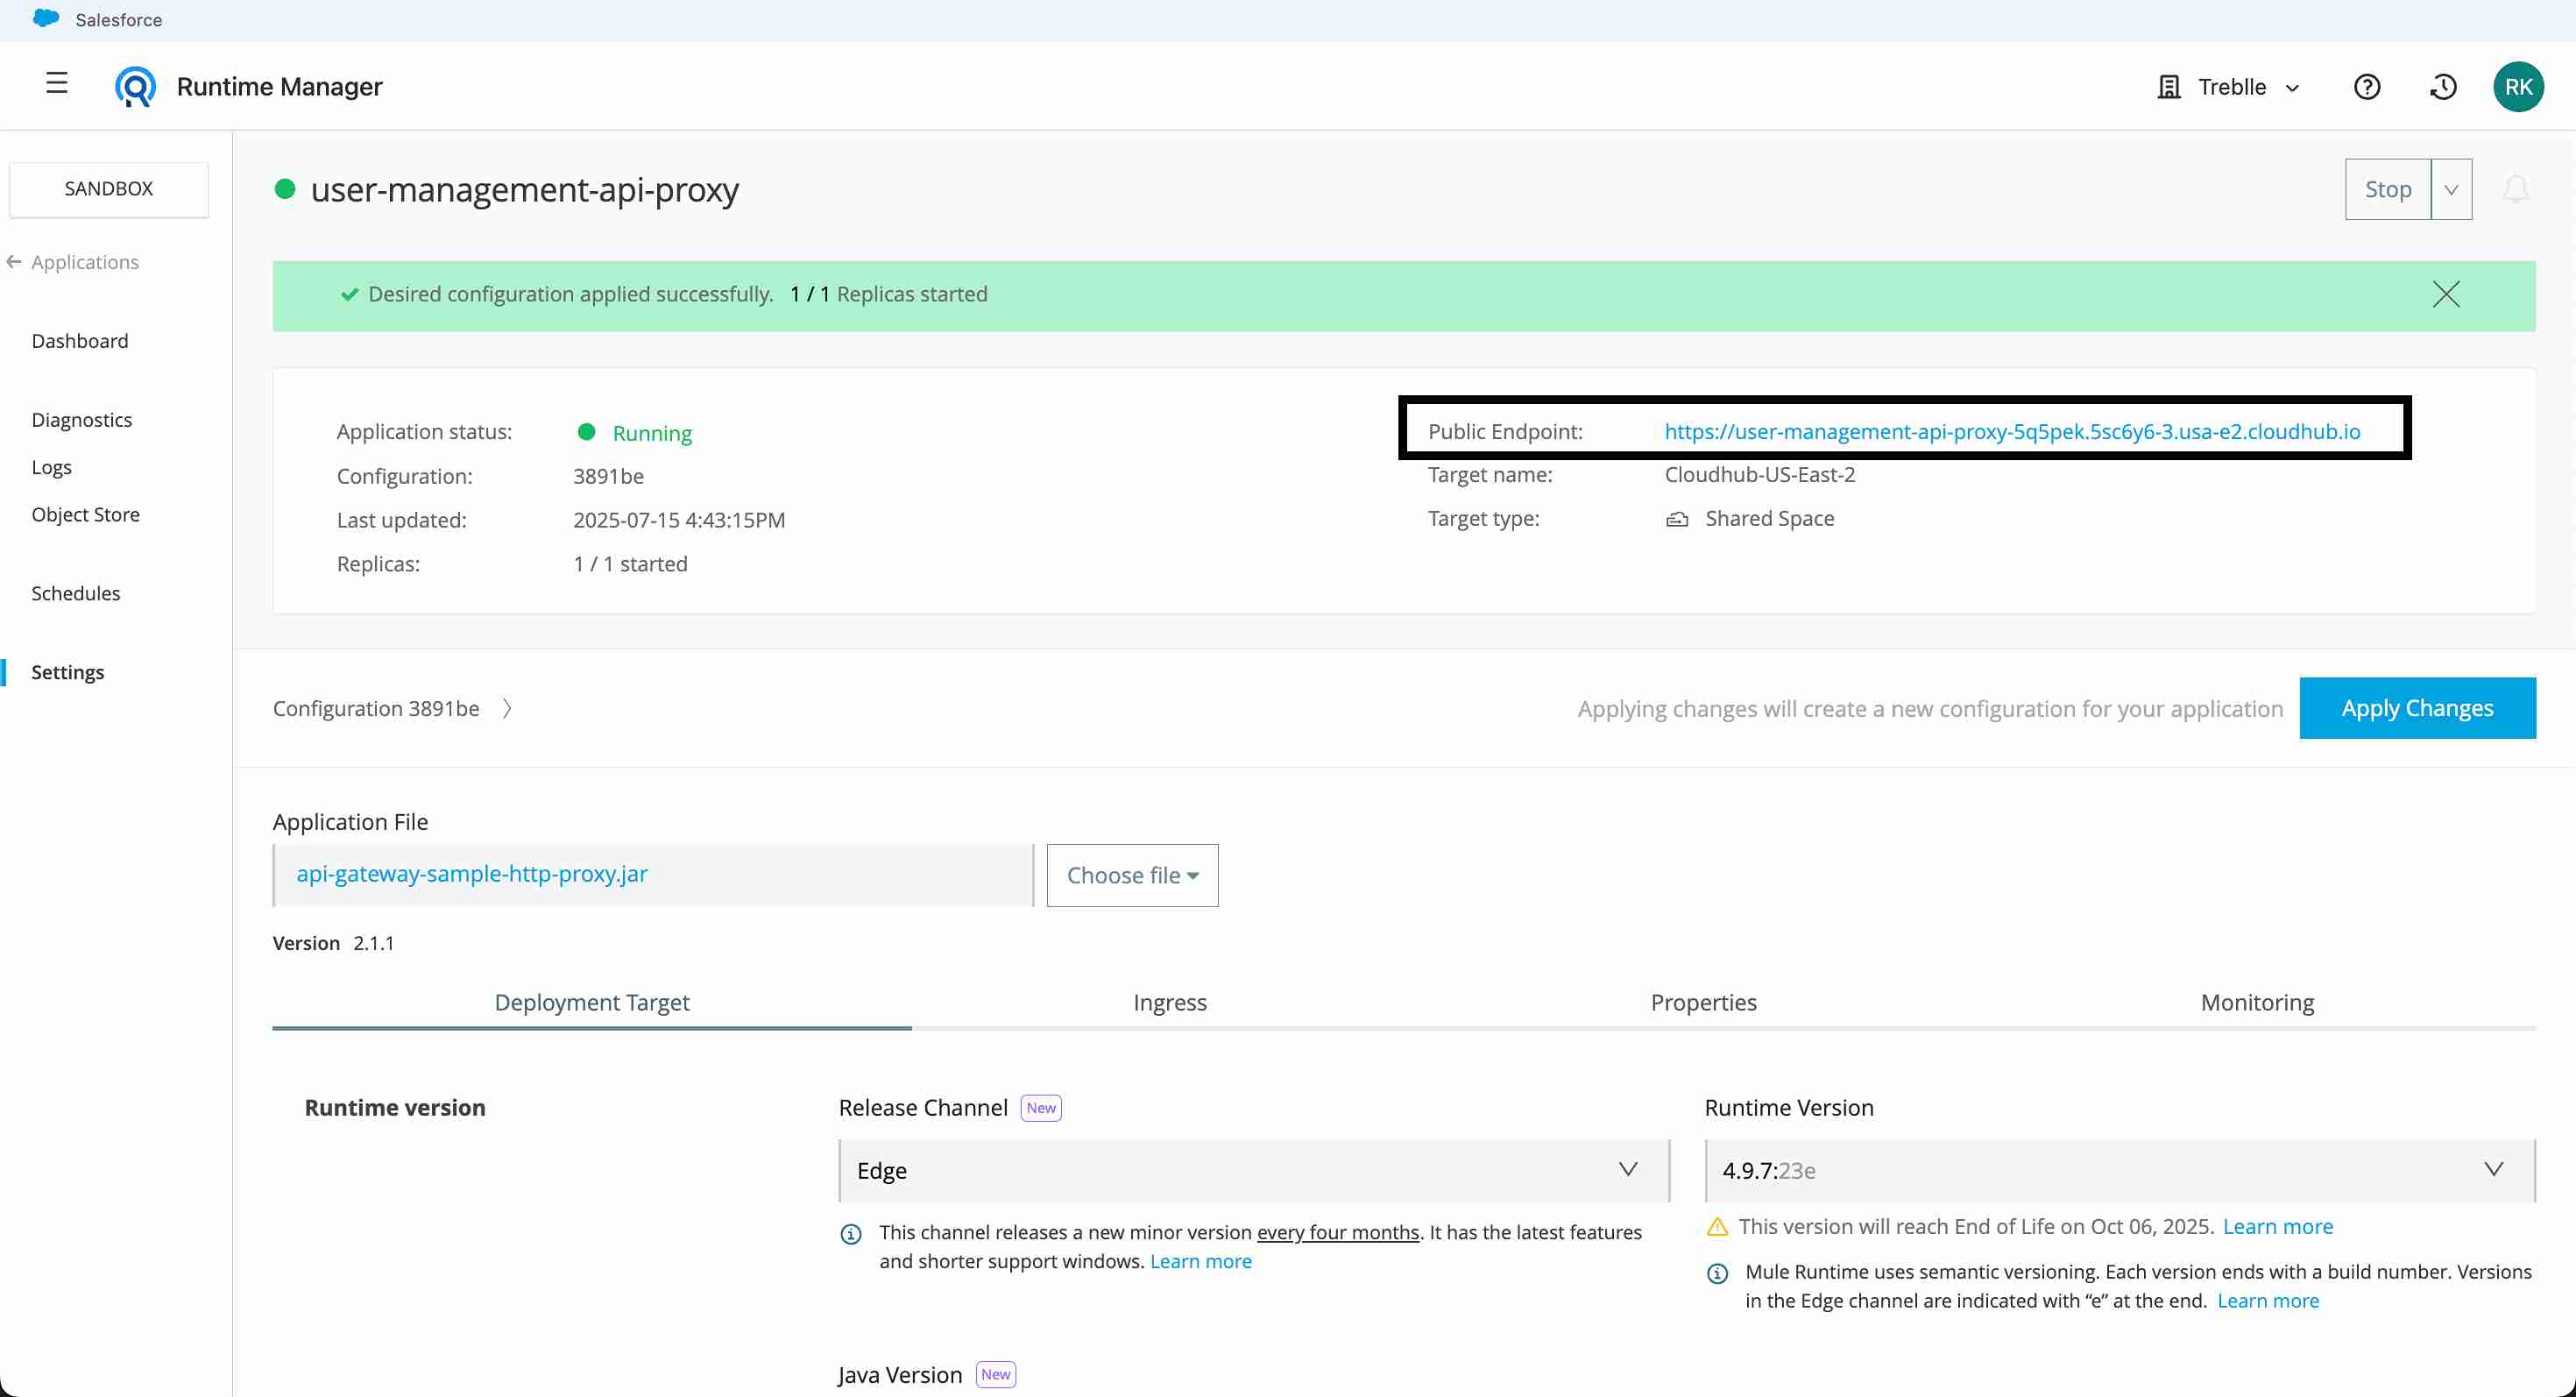Viewport: 2576px width, 1397px height.
Task: Click the Apply Changes button
Action: click(x=2417, y=708)
